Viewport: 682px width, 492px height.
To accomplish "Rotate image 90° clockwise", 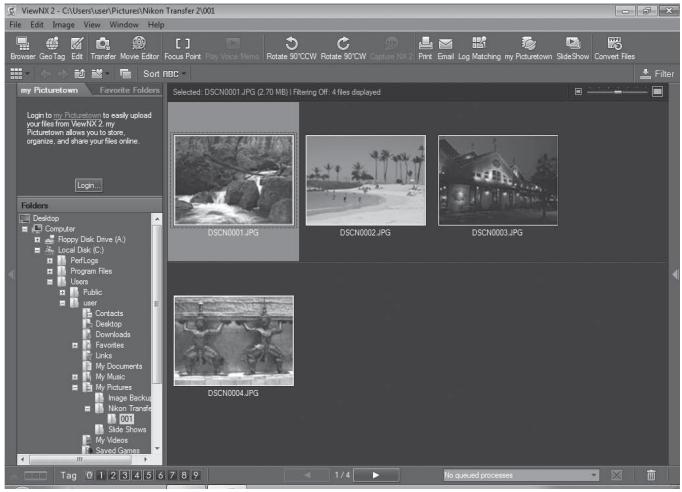I will pos(343,48).
